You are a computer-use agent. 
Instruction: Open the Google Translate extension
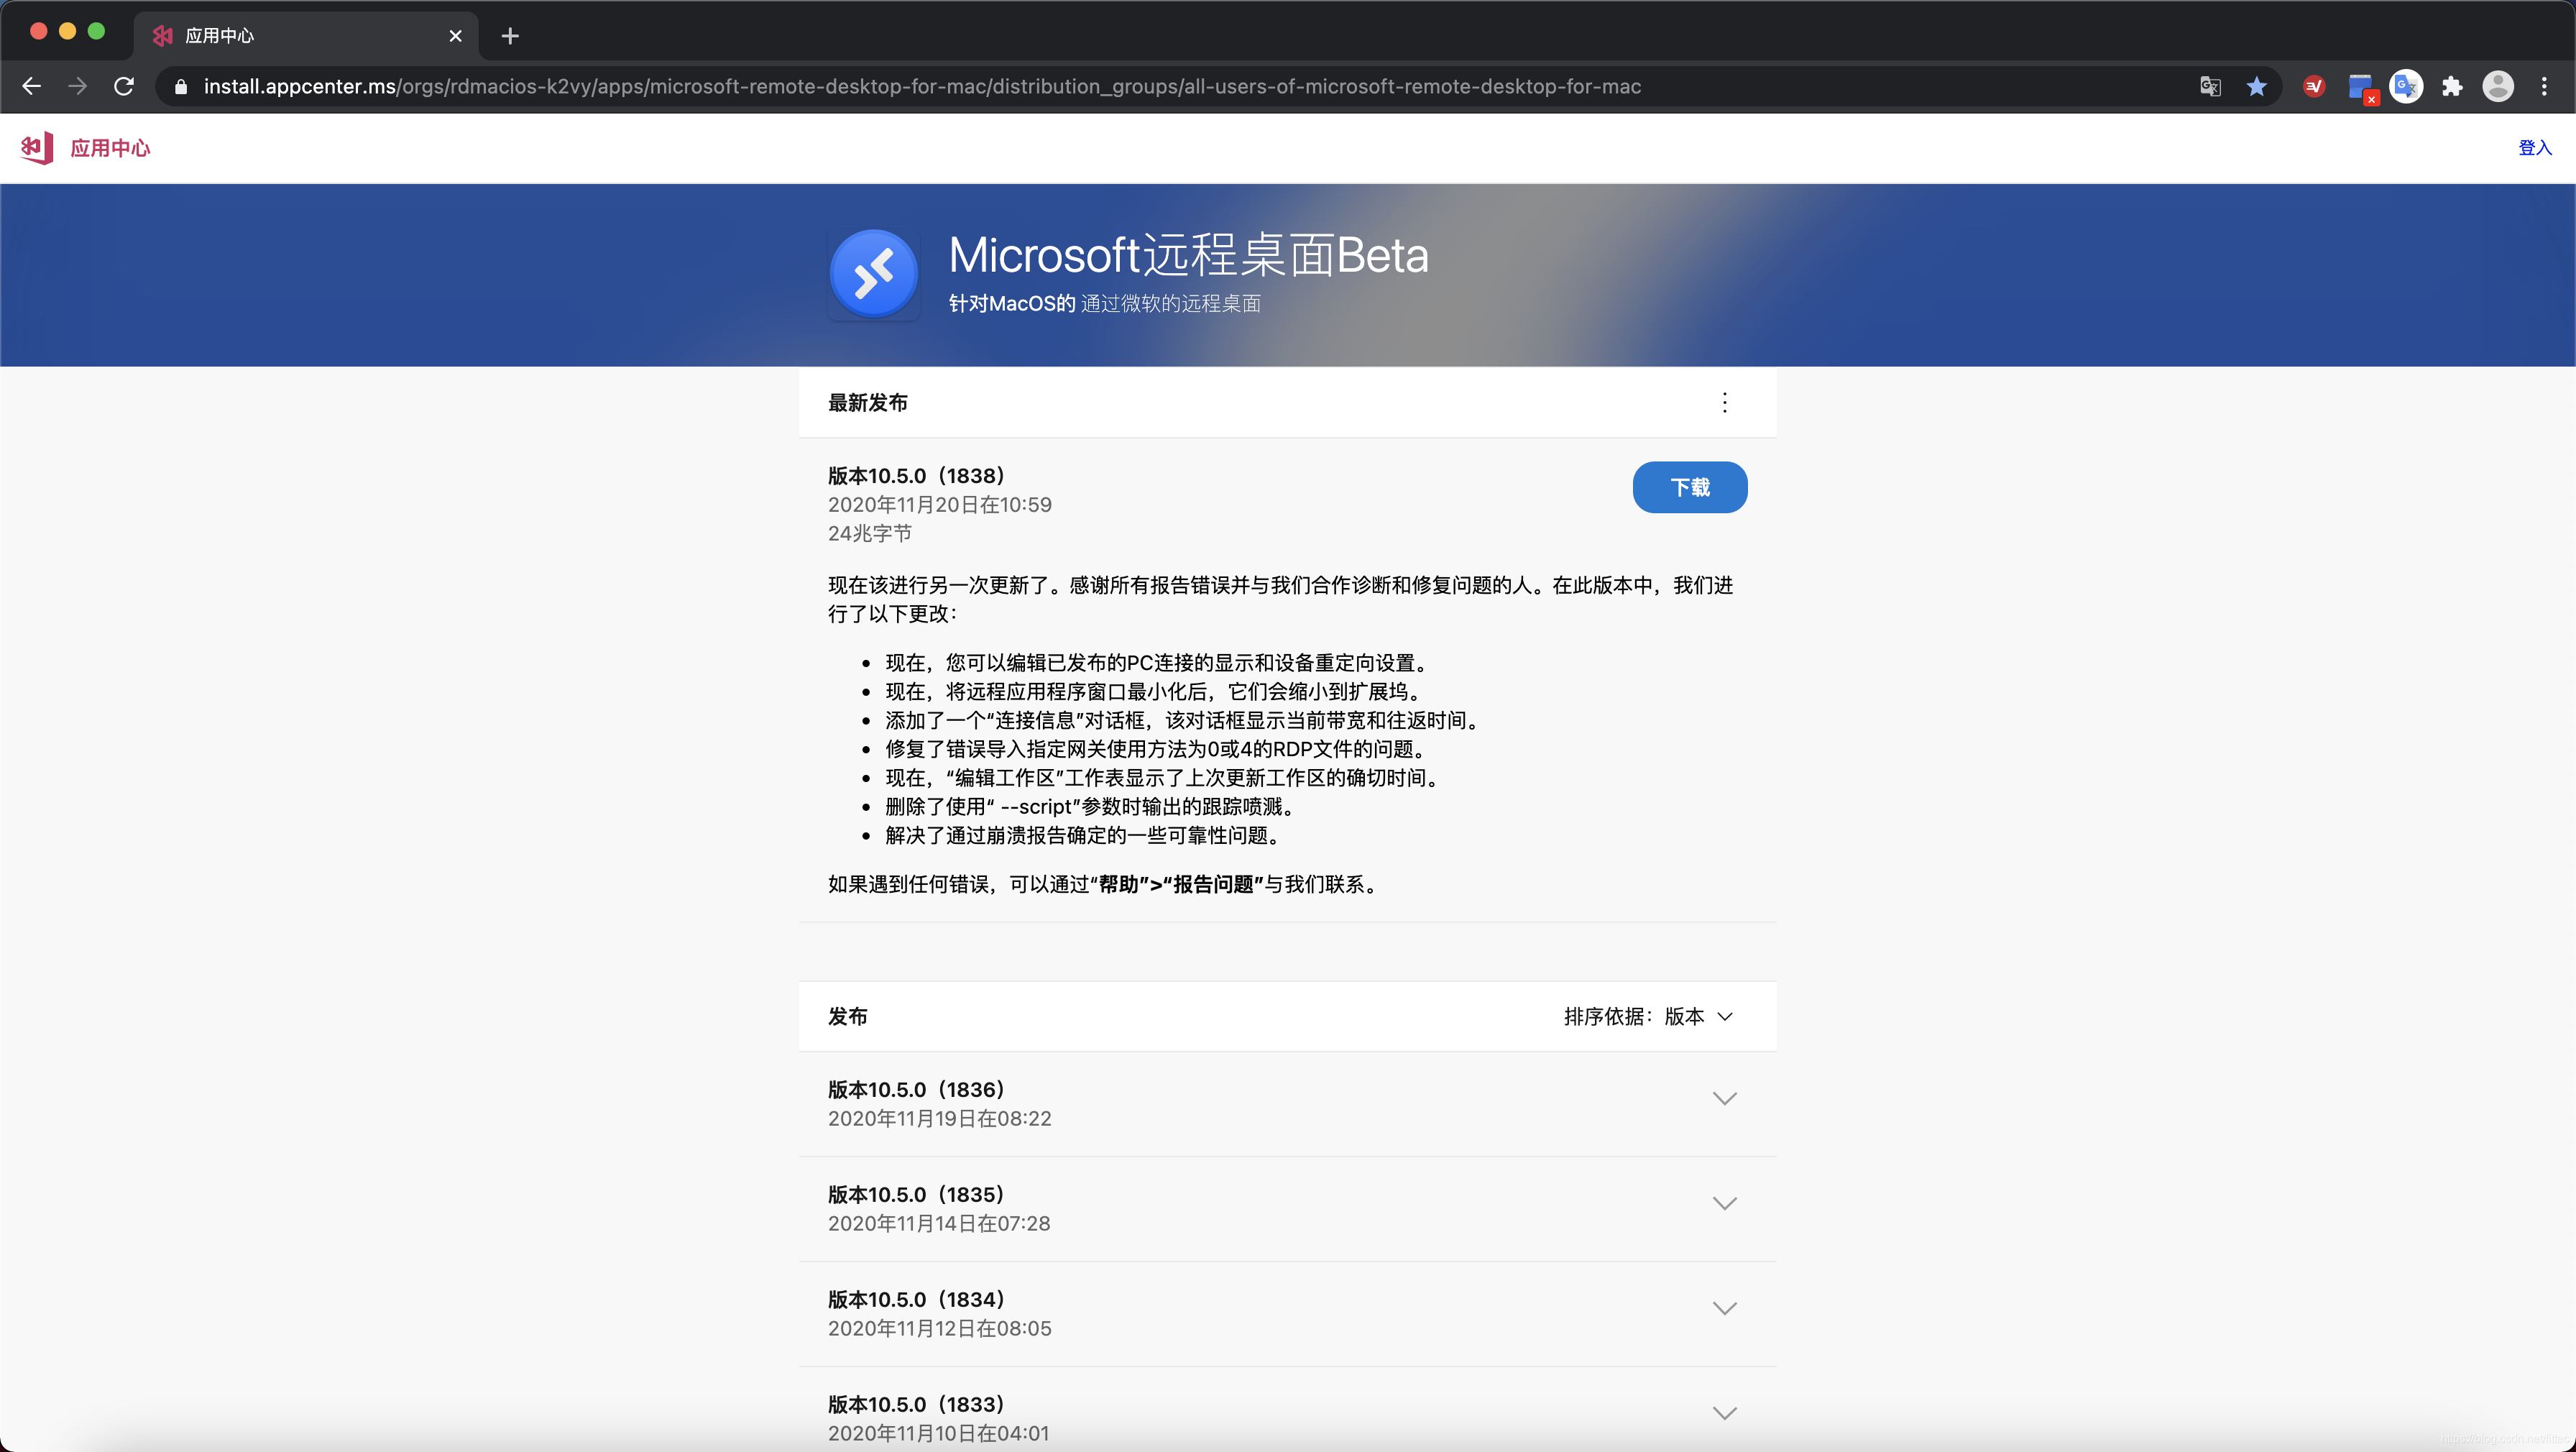point(2406,87)
